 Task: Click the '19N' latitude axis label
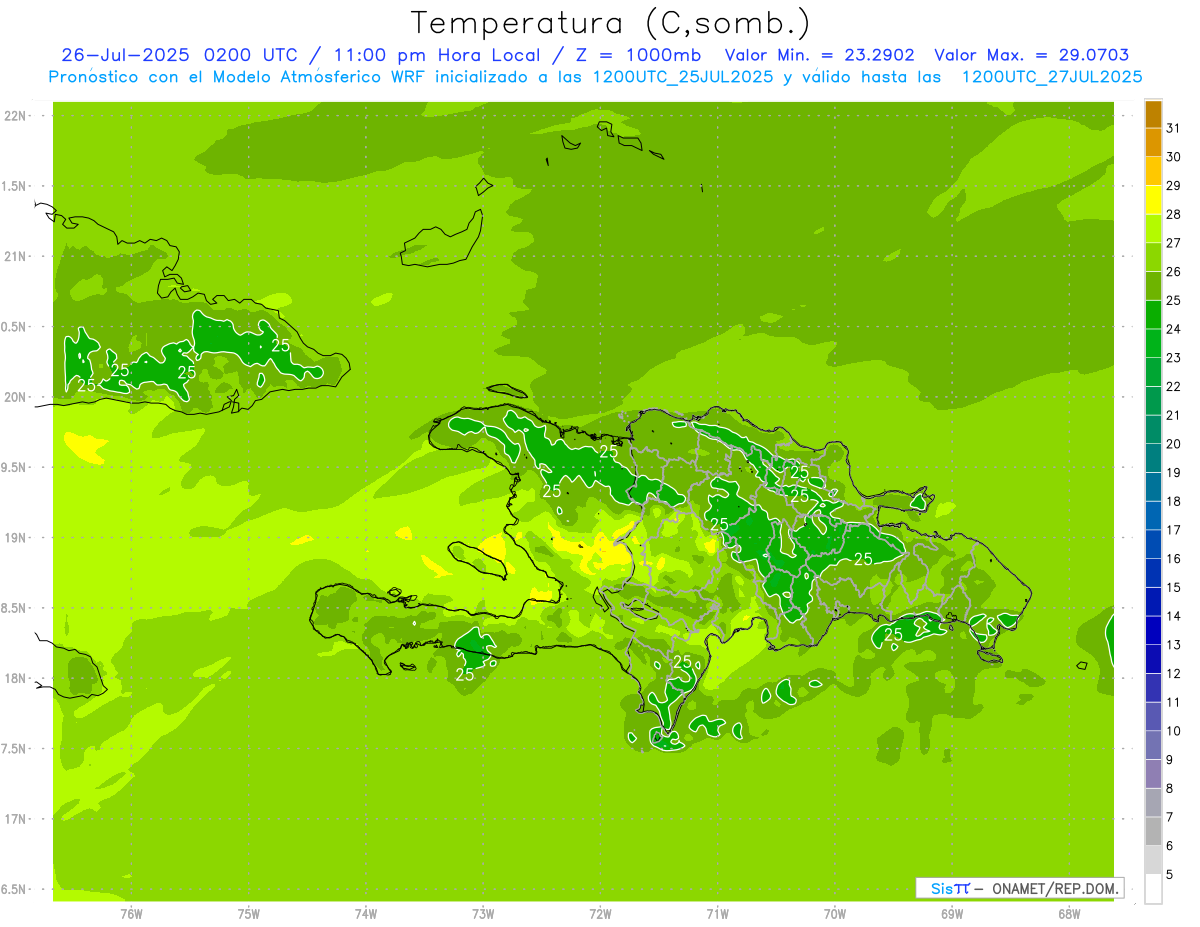click(x=16, y=538)
